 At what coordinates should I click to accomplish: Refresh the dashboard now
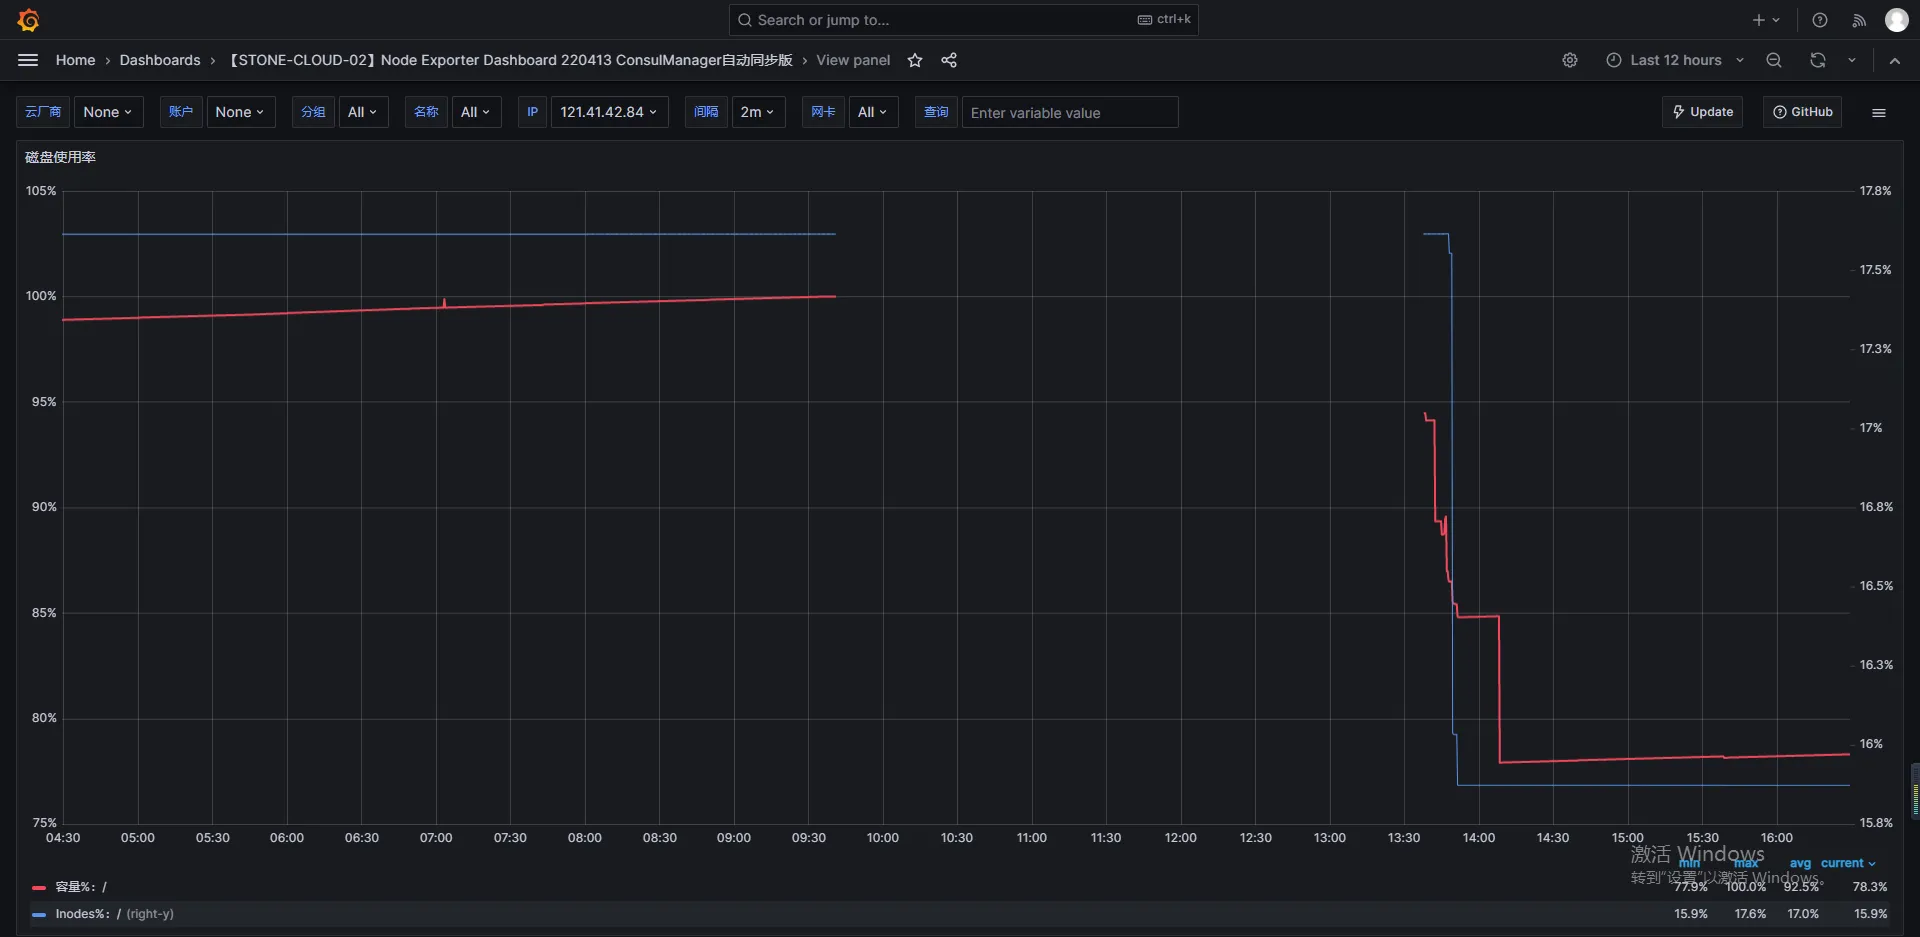pos(1818,60)
